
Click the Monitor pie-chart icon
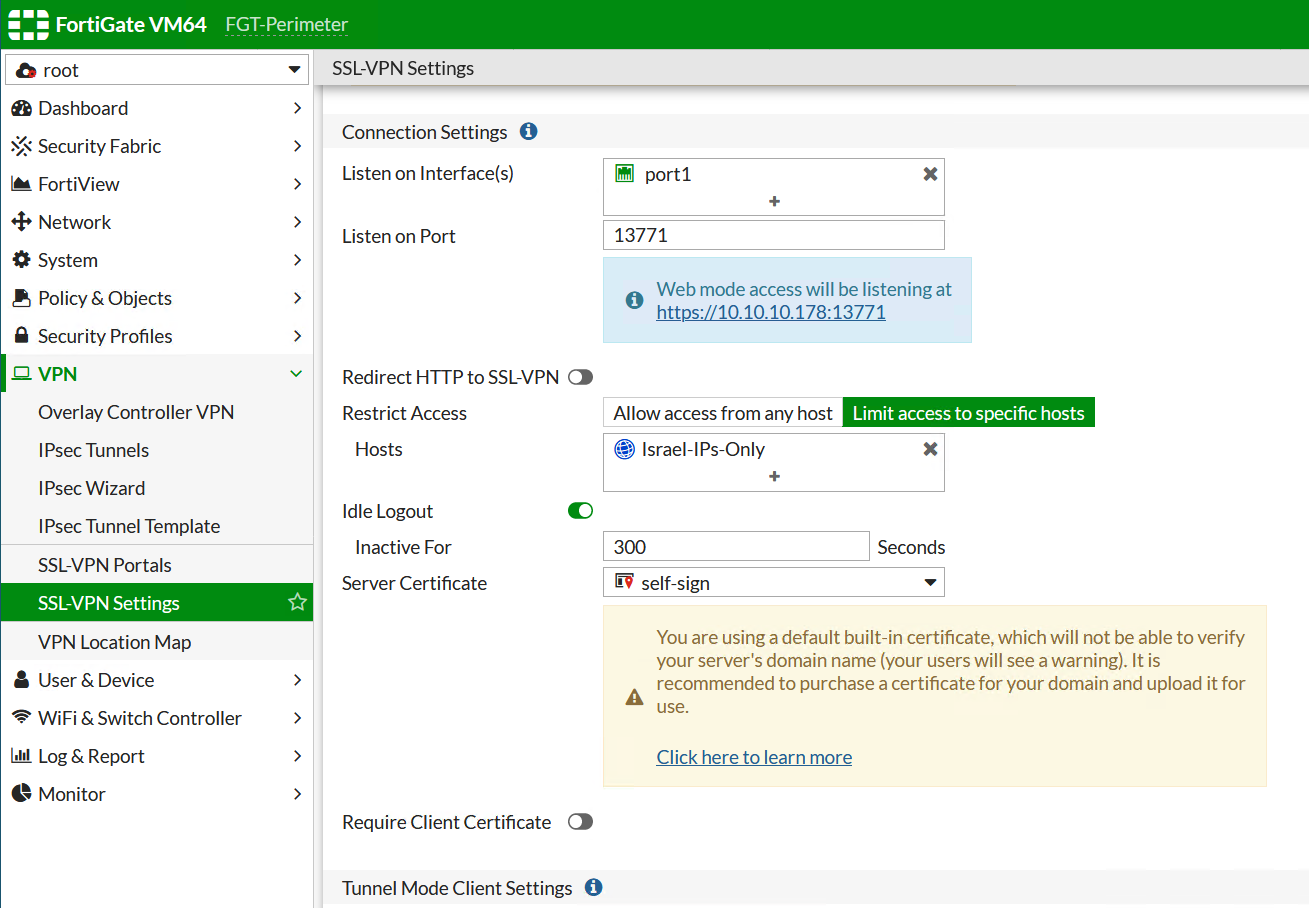(x=21, y=794)
